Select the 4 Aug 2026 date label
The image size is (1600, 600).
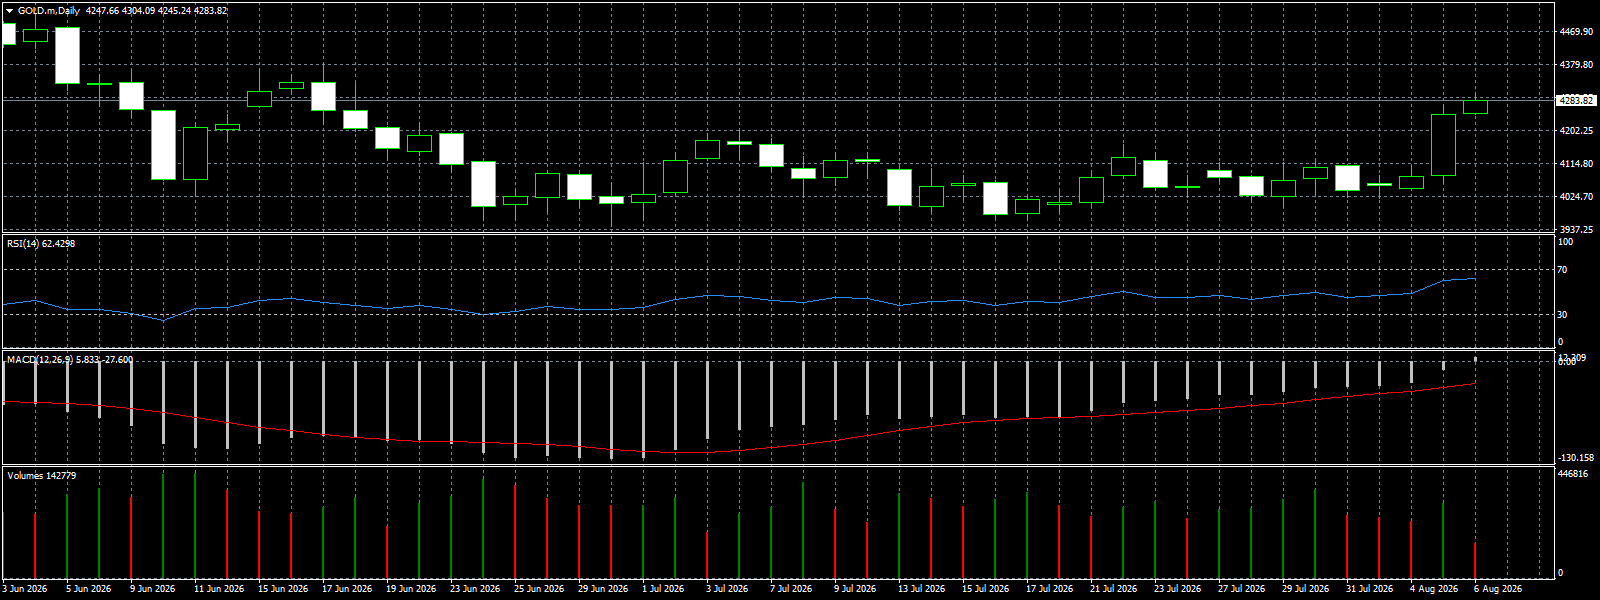coord(1434,589)
